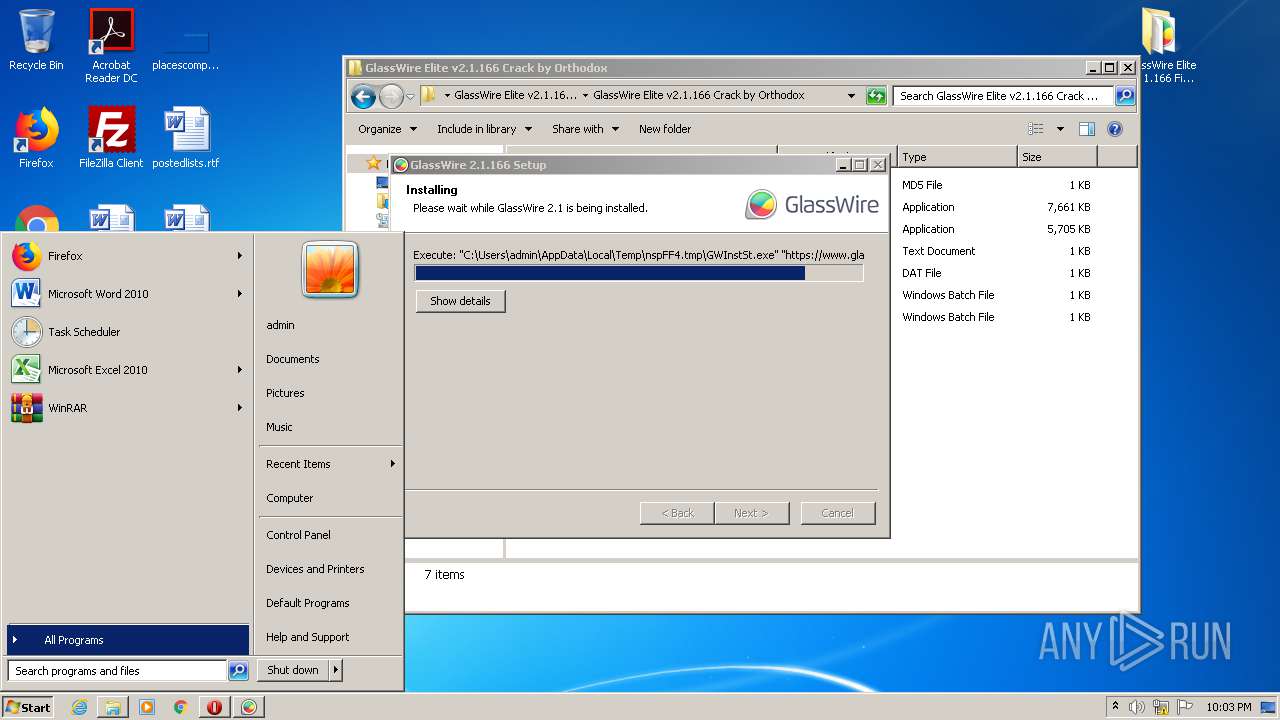
Task: Open Include in library dropdown
Action: coord(484,129)
